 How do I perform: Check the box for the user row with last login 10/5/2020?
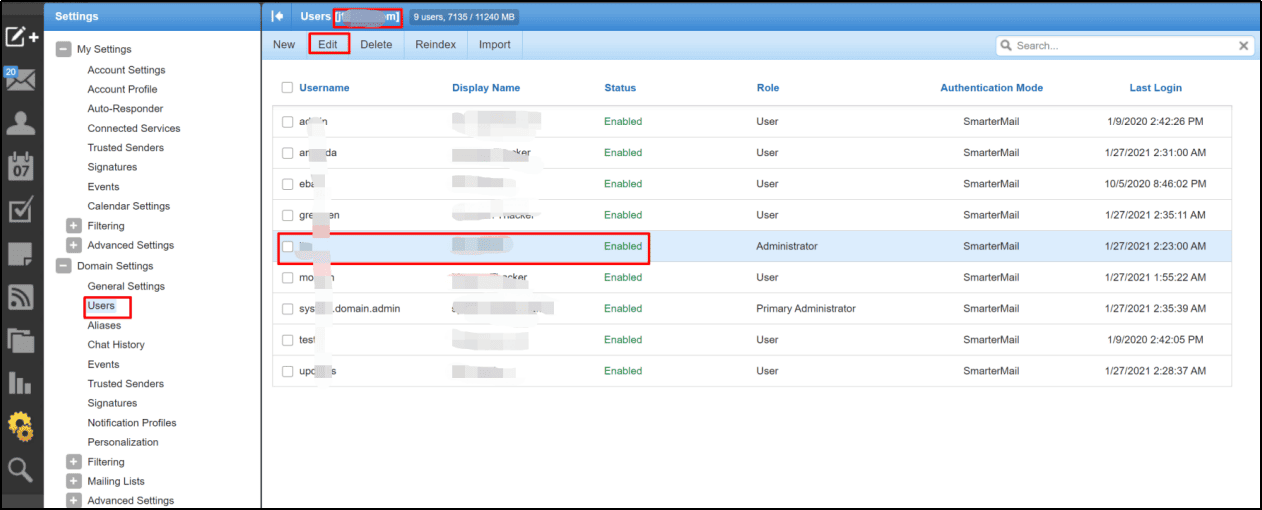[288, 184]
